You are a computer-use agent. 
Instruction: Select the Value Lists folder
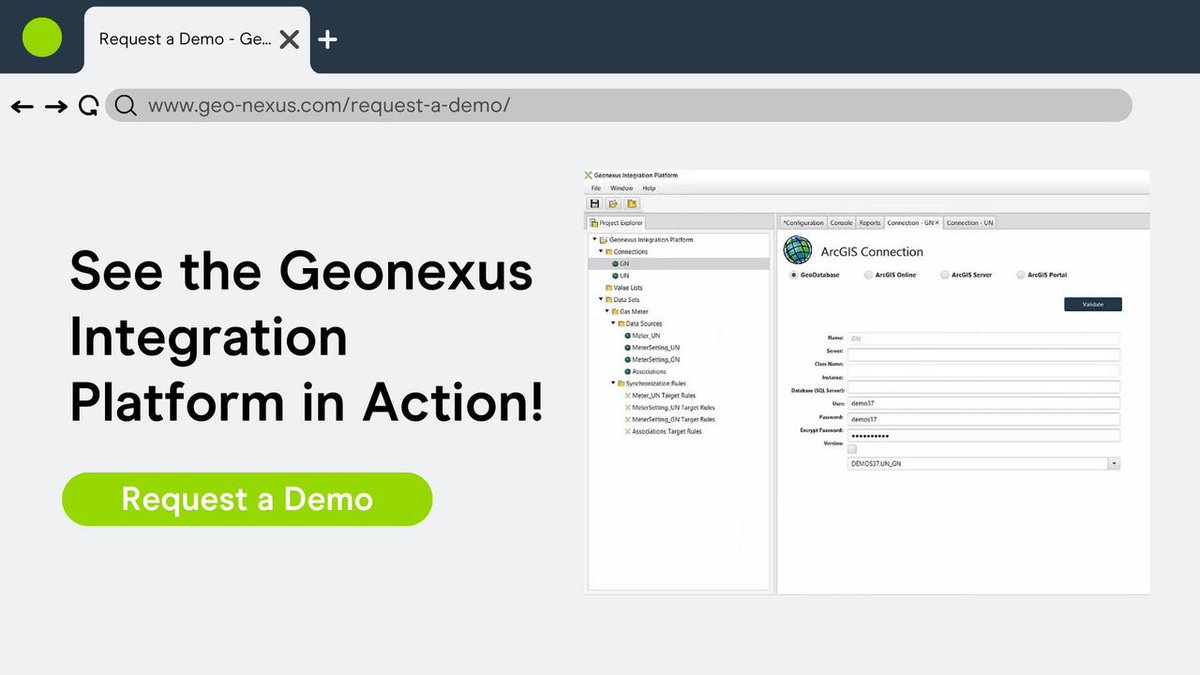click(x=624, y=287)
